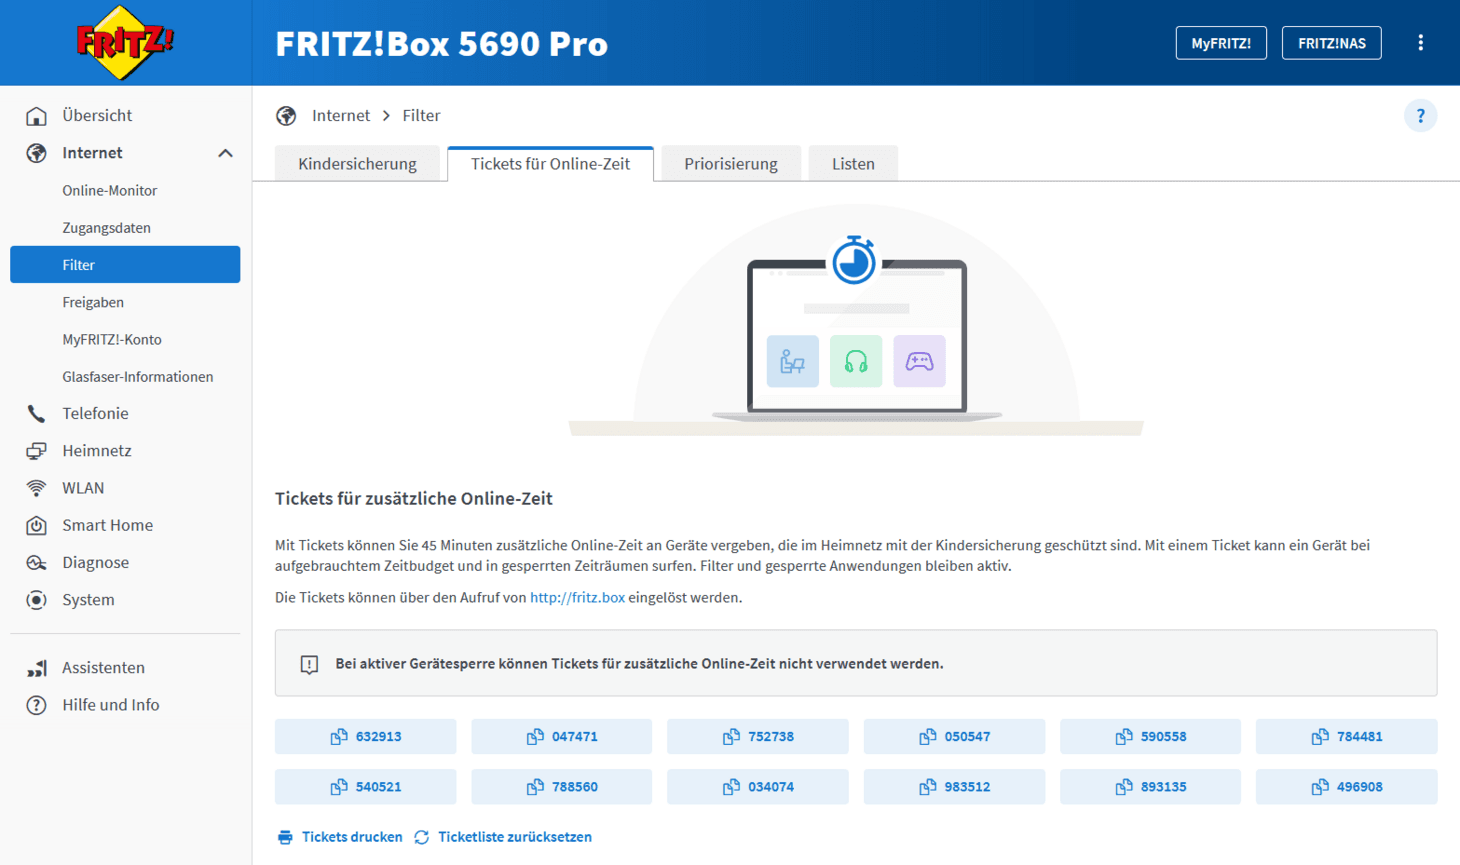Click copy icon of ticket 590558
This screenshot has height=865, width=1460.
pyautogui.click(x=1124, y=737)
